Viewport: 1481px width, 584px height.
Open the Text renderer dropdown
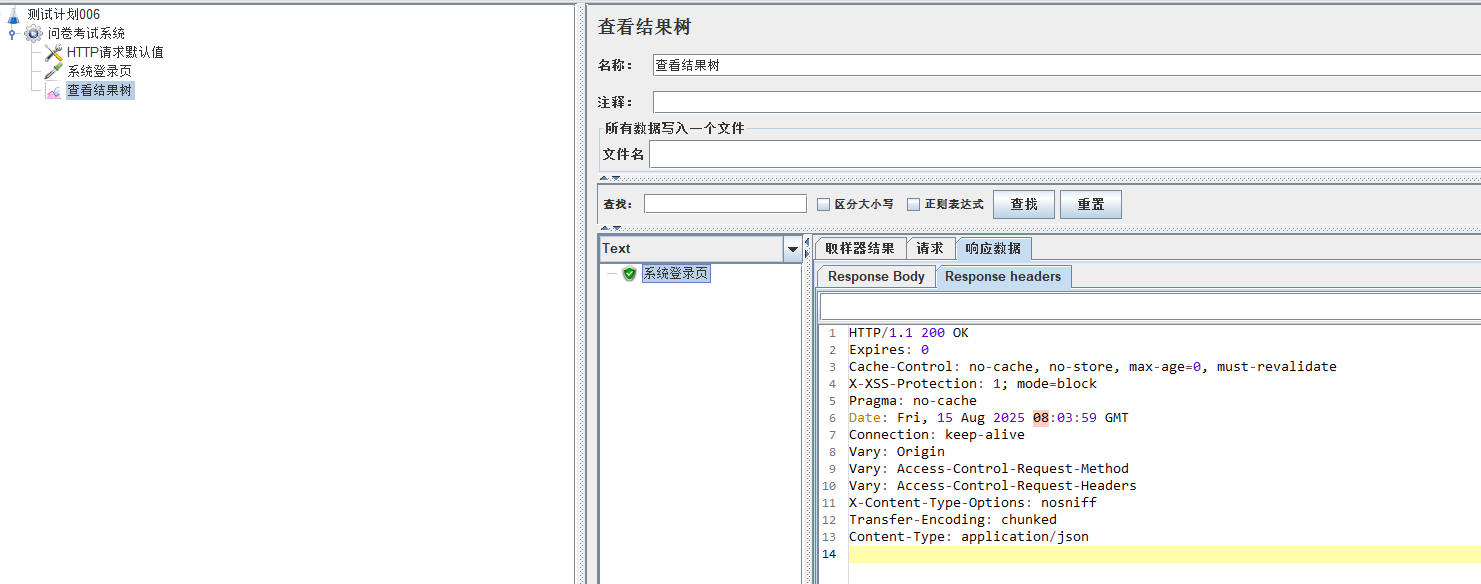point(793,248)
